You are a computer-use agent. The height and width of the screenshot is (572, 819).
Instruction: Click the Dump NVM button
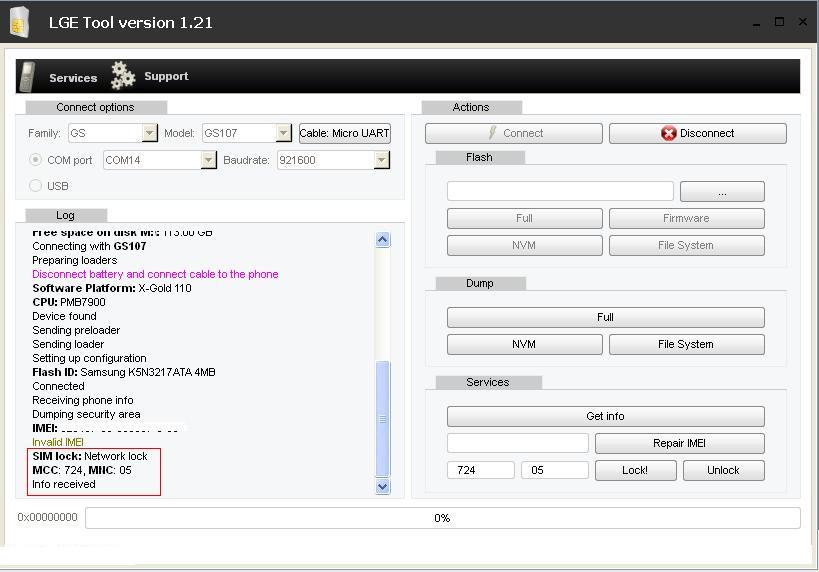pyautogui.click(x=524, y=344)
